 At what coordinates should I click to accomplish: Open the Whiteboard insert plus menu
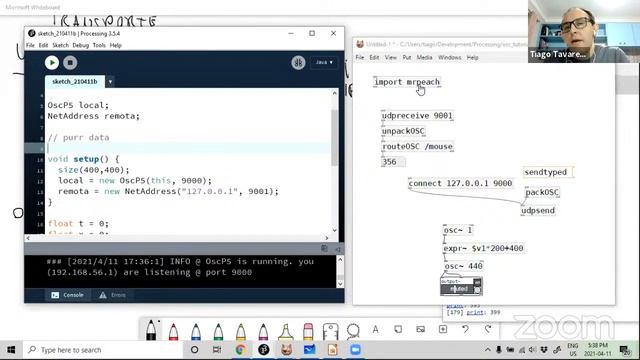click(443, 329)
